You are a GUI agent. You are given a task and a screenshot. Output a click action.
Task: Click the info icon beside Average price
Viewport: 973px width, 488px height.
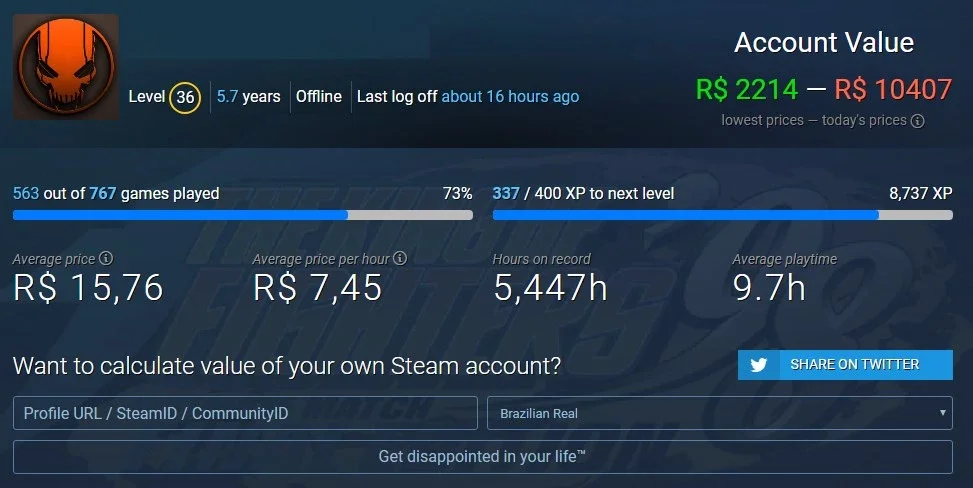click(x=106, y=258)
